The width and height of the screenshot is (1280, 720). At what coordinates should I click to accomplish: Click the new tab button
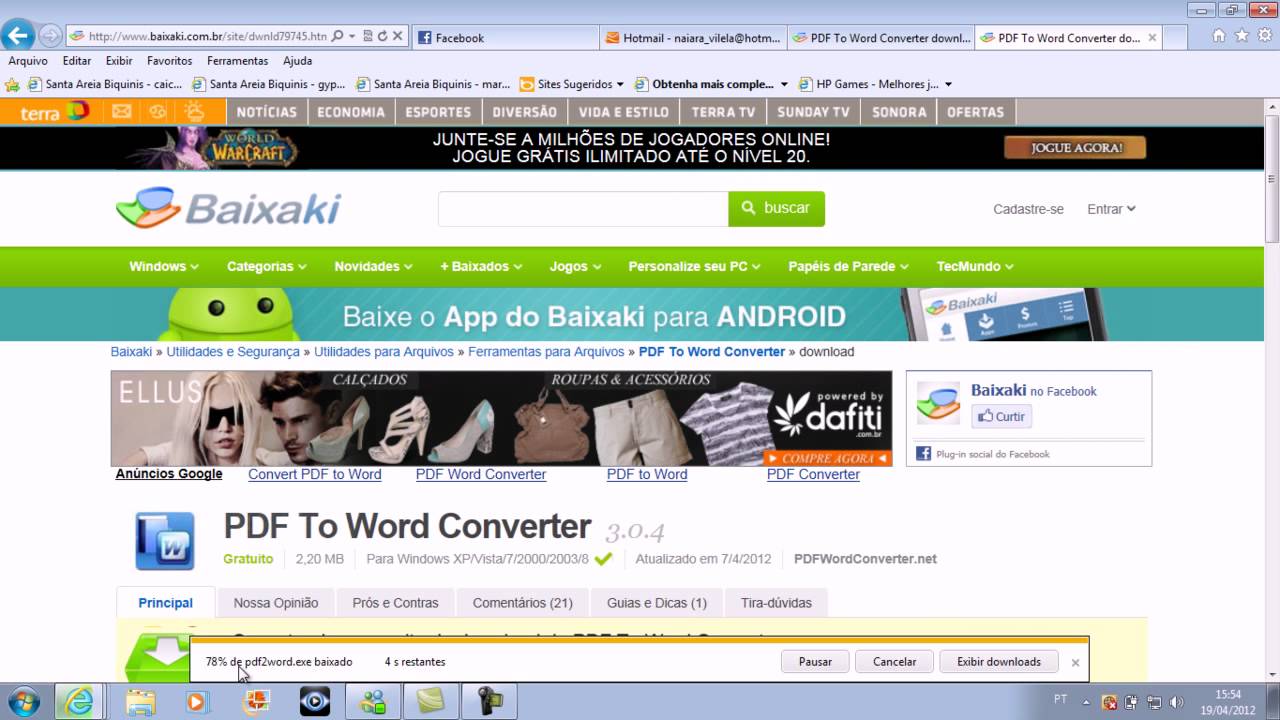coord(1175,38)
